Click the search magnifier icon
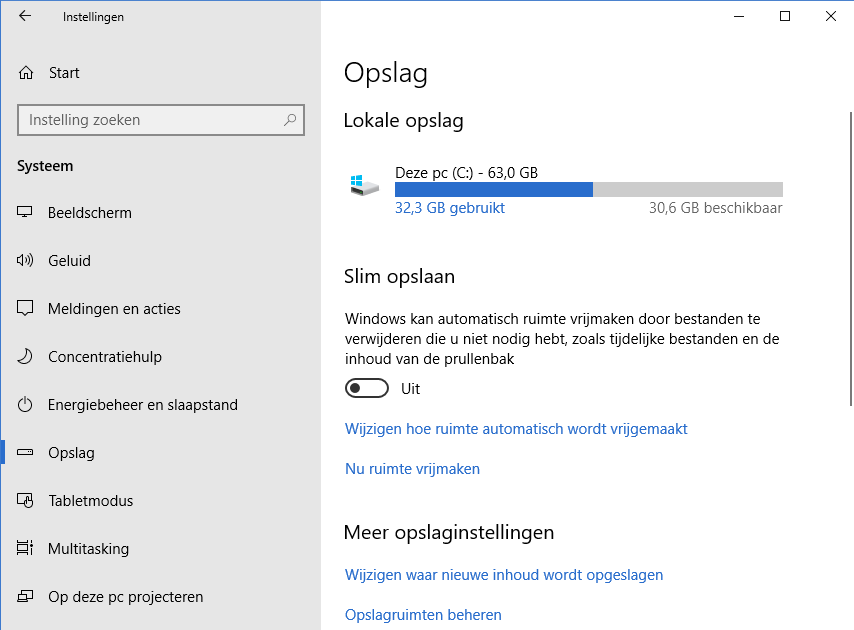The width and height of the screenshot is (854, 630). 290,120
